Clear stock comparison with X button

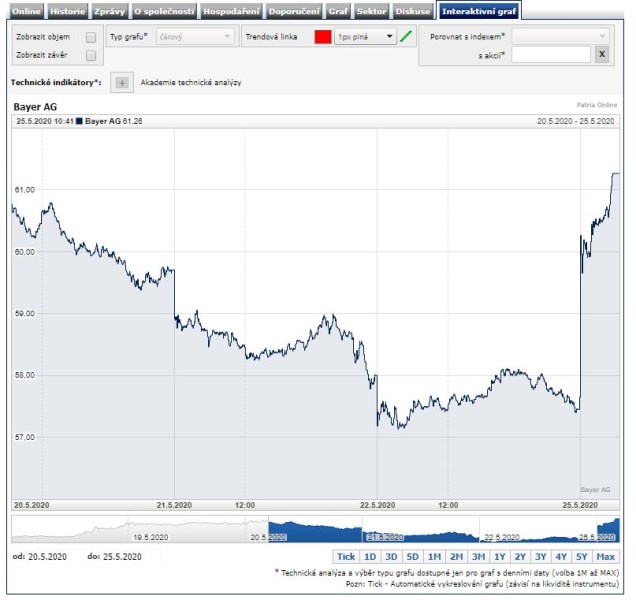click(601, 54)
